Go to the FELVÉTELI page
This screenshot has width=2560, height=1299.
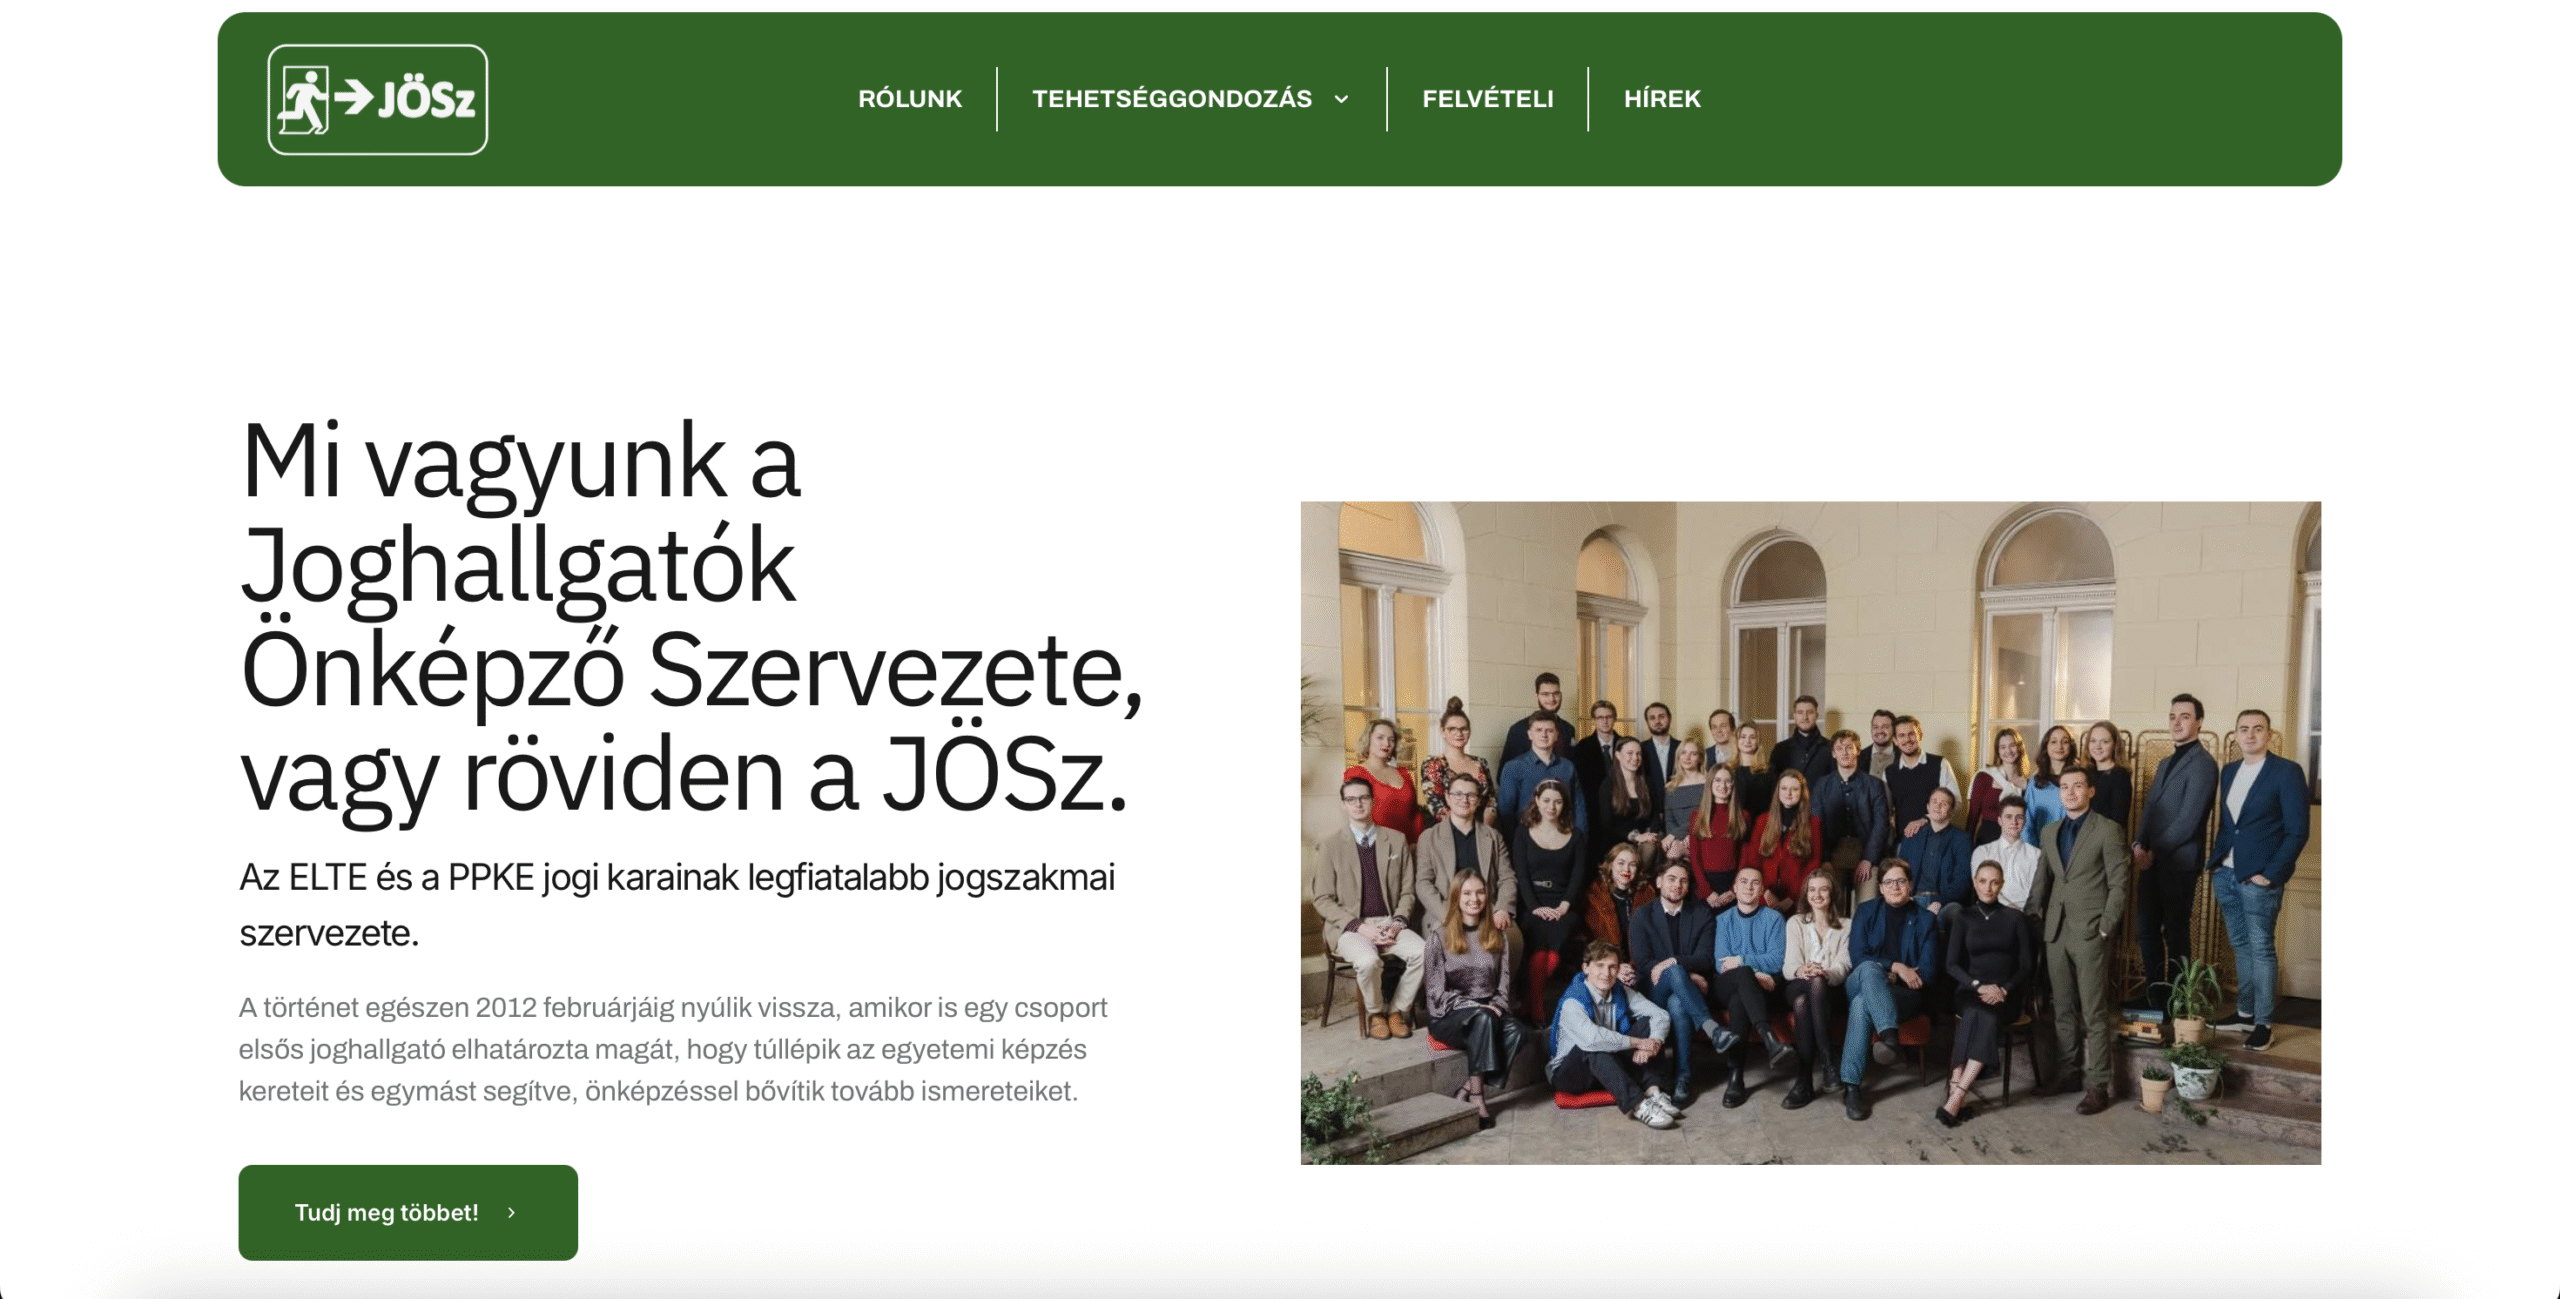[1488, 99]
